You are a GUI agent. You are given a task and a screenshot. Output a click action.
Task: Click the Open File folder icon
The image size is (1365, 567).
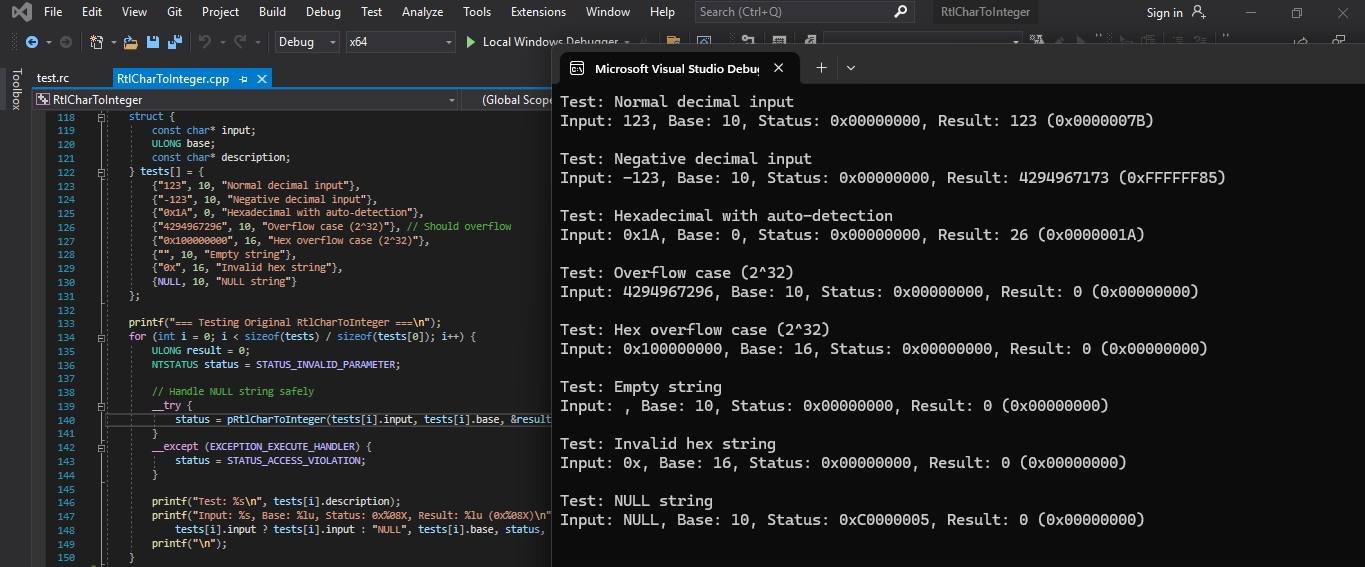click(x=130, y=42)
